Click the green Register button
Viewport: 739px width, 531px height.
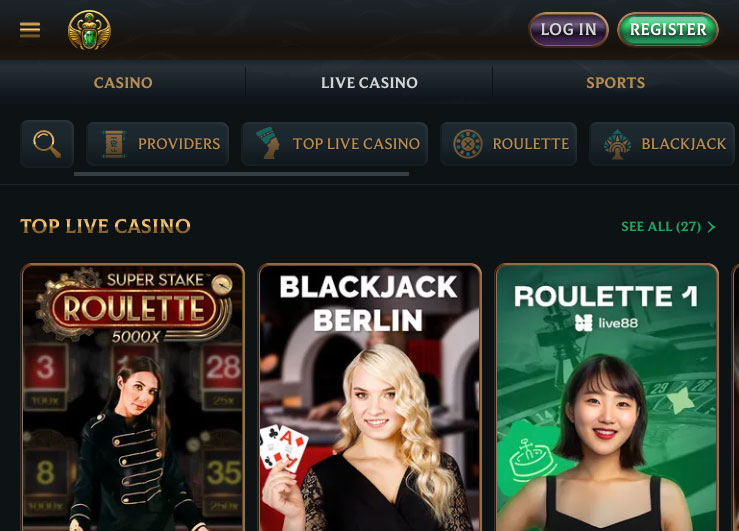pos(668,29)
